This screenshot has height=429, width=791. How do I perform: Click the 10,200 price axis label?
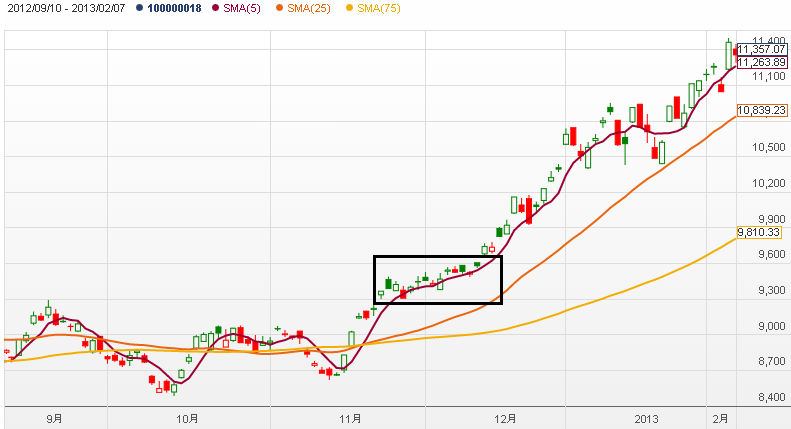point(769,183)
